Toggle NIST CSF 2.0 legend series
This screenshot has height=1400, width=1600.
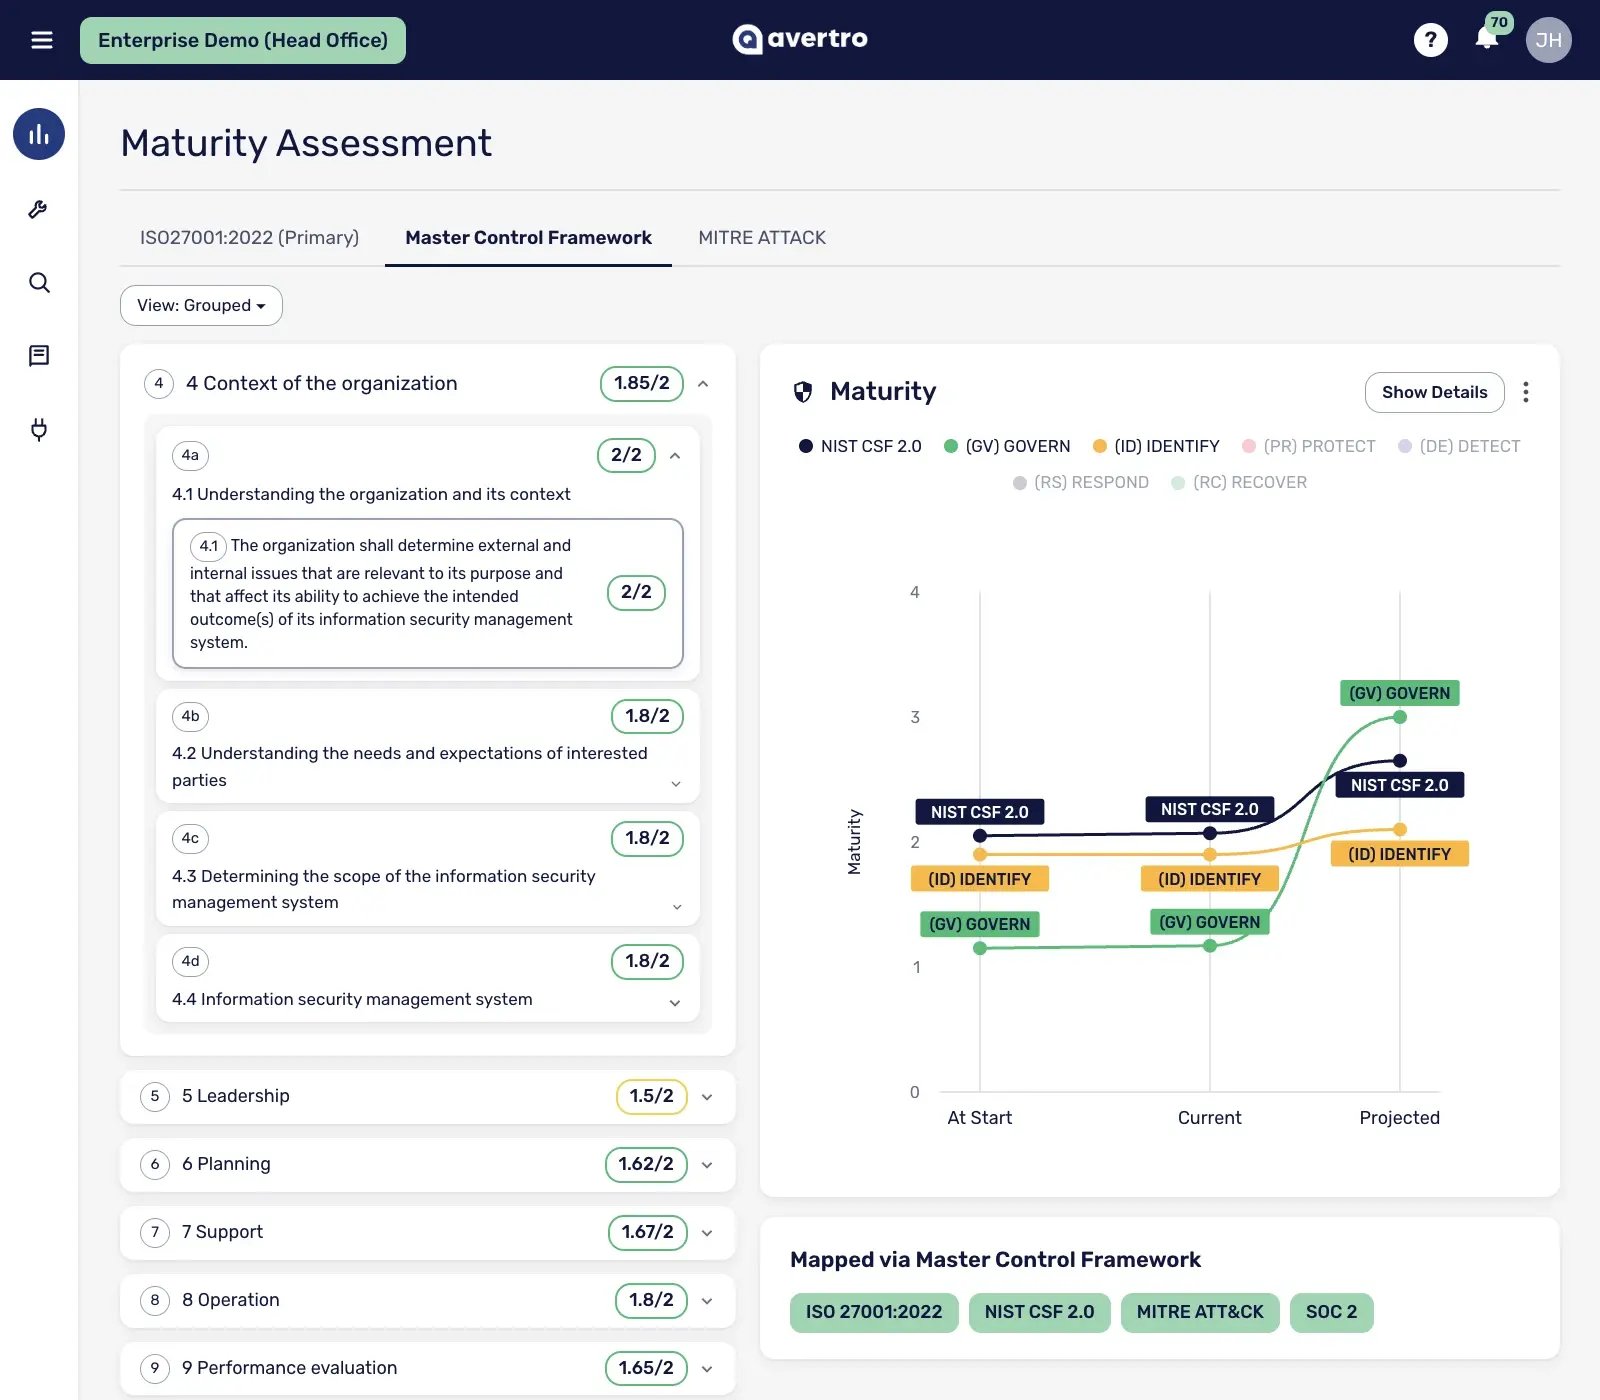860,446
